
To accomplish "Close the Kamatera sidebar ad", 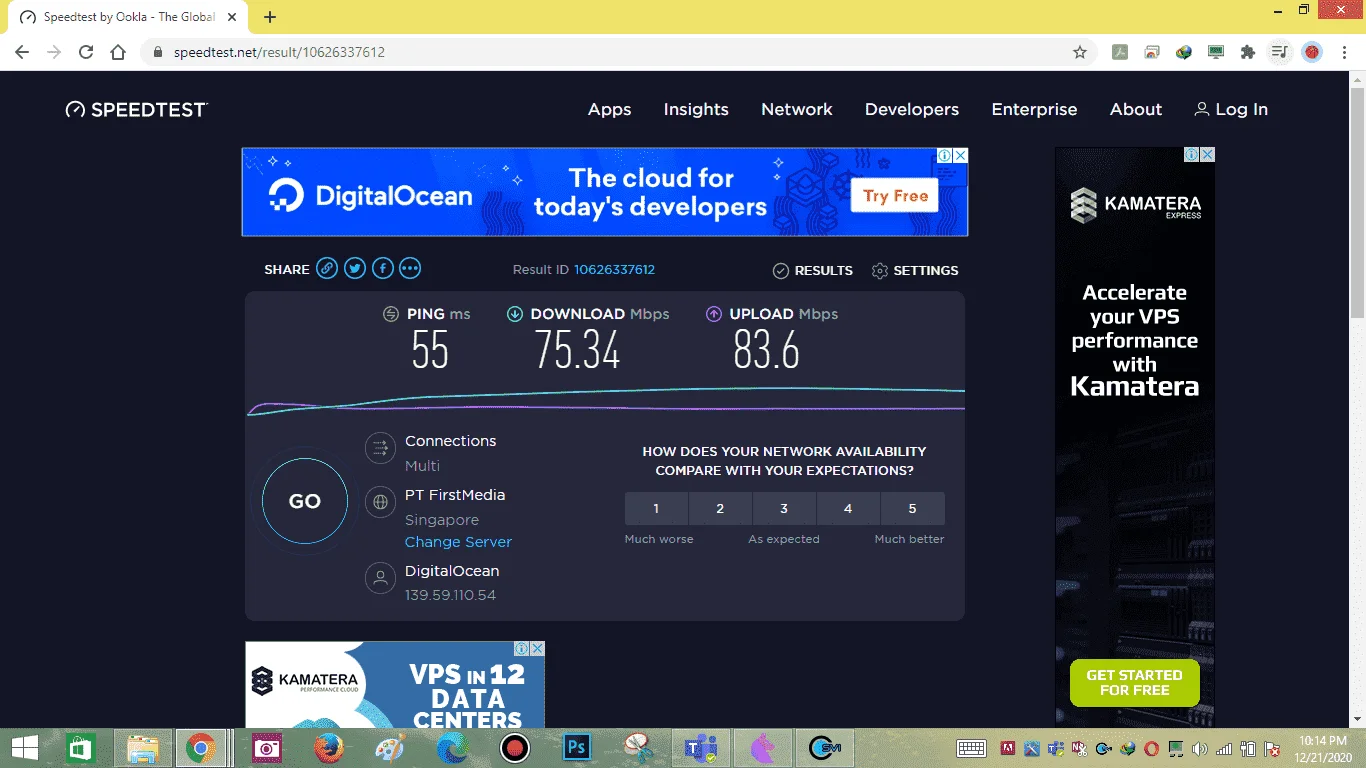I will (x=1207, y=155).
